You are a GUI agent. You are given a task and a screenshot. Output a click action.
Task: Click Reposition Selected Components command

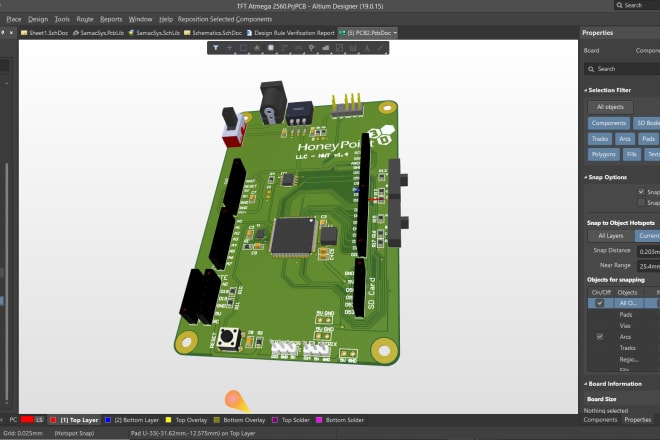point(225,19)
